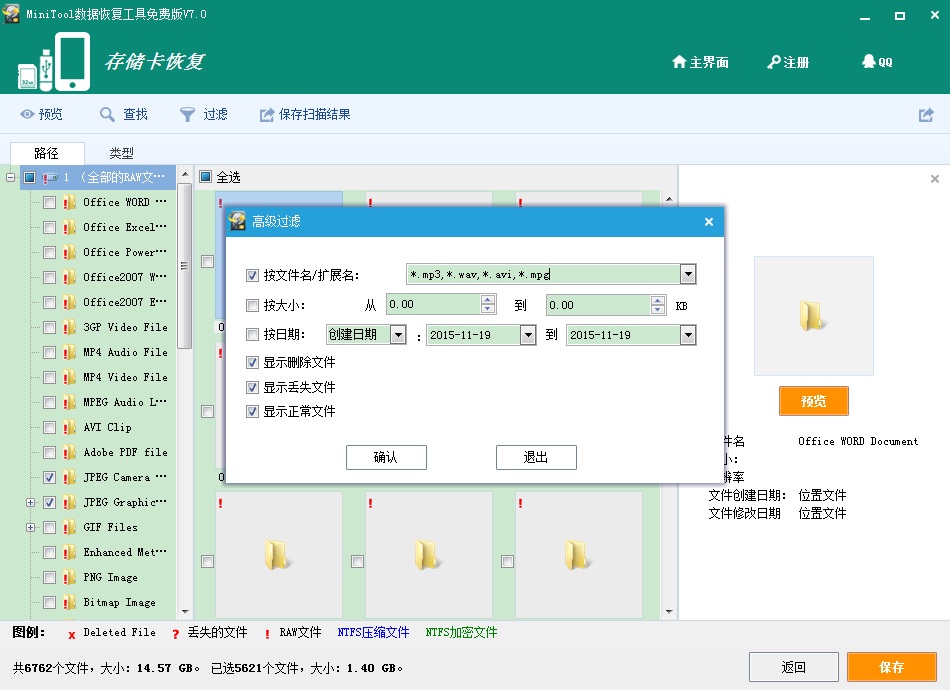
Task: Select the Office Excel folder icon in tree
Action: click(70, 227)
